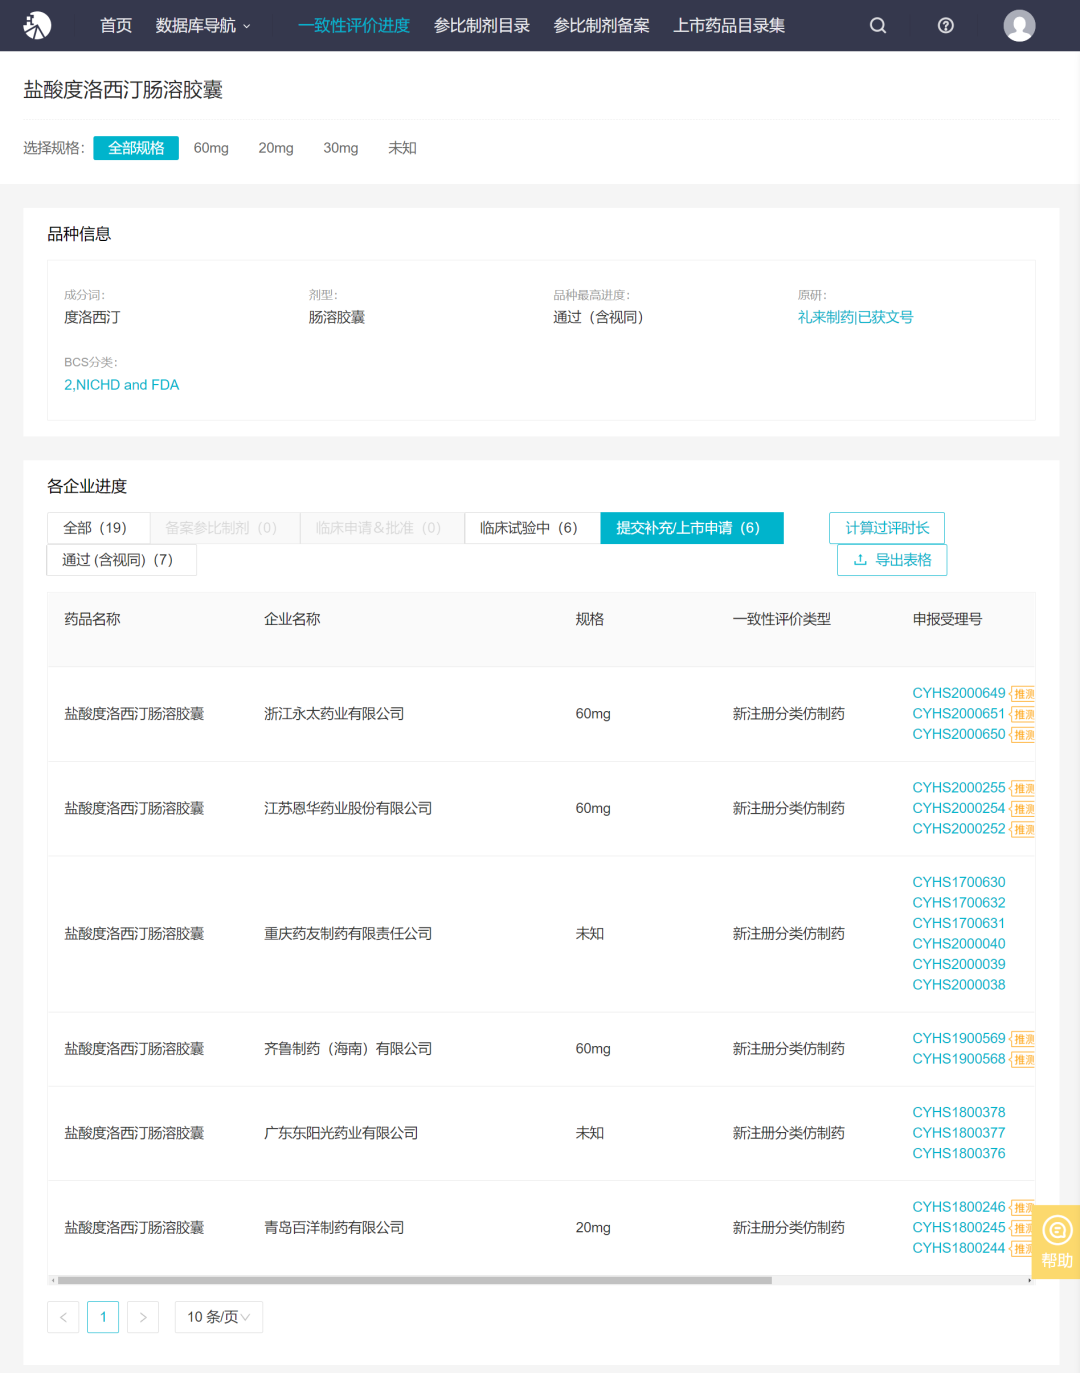1080x1373 pixels.
Task: Click the 导出表格 export button
Action: (x=892, y=560)
